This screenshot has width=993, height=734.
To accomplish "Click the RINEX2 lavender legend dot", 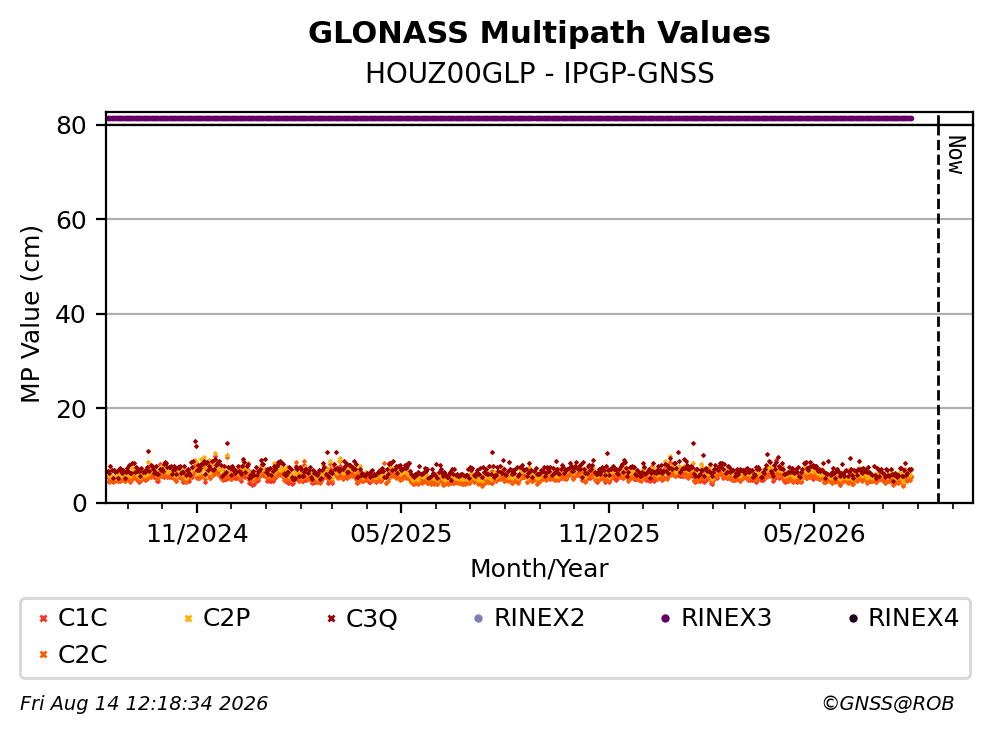I will point(479,618).
